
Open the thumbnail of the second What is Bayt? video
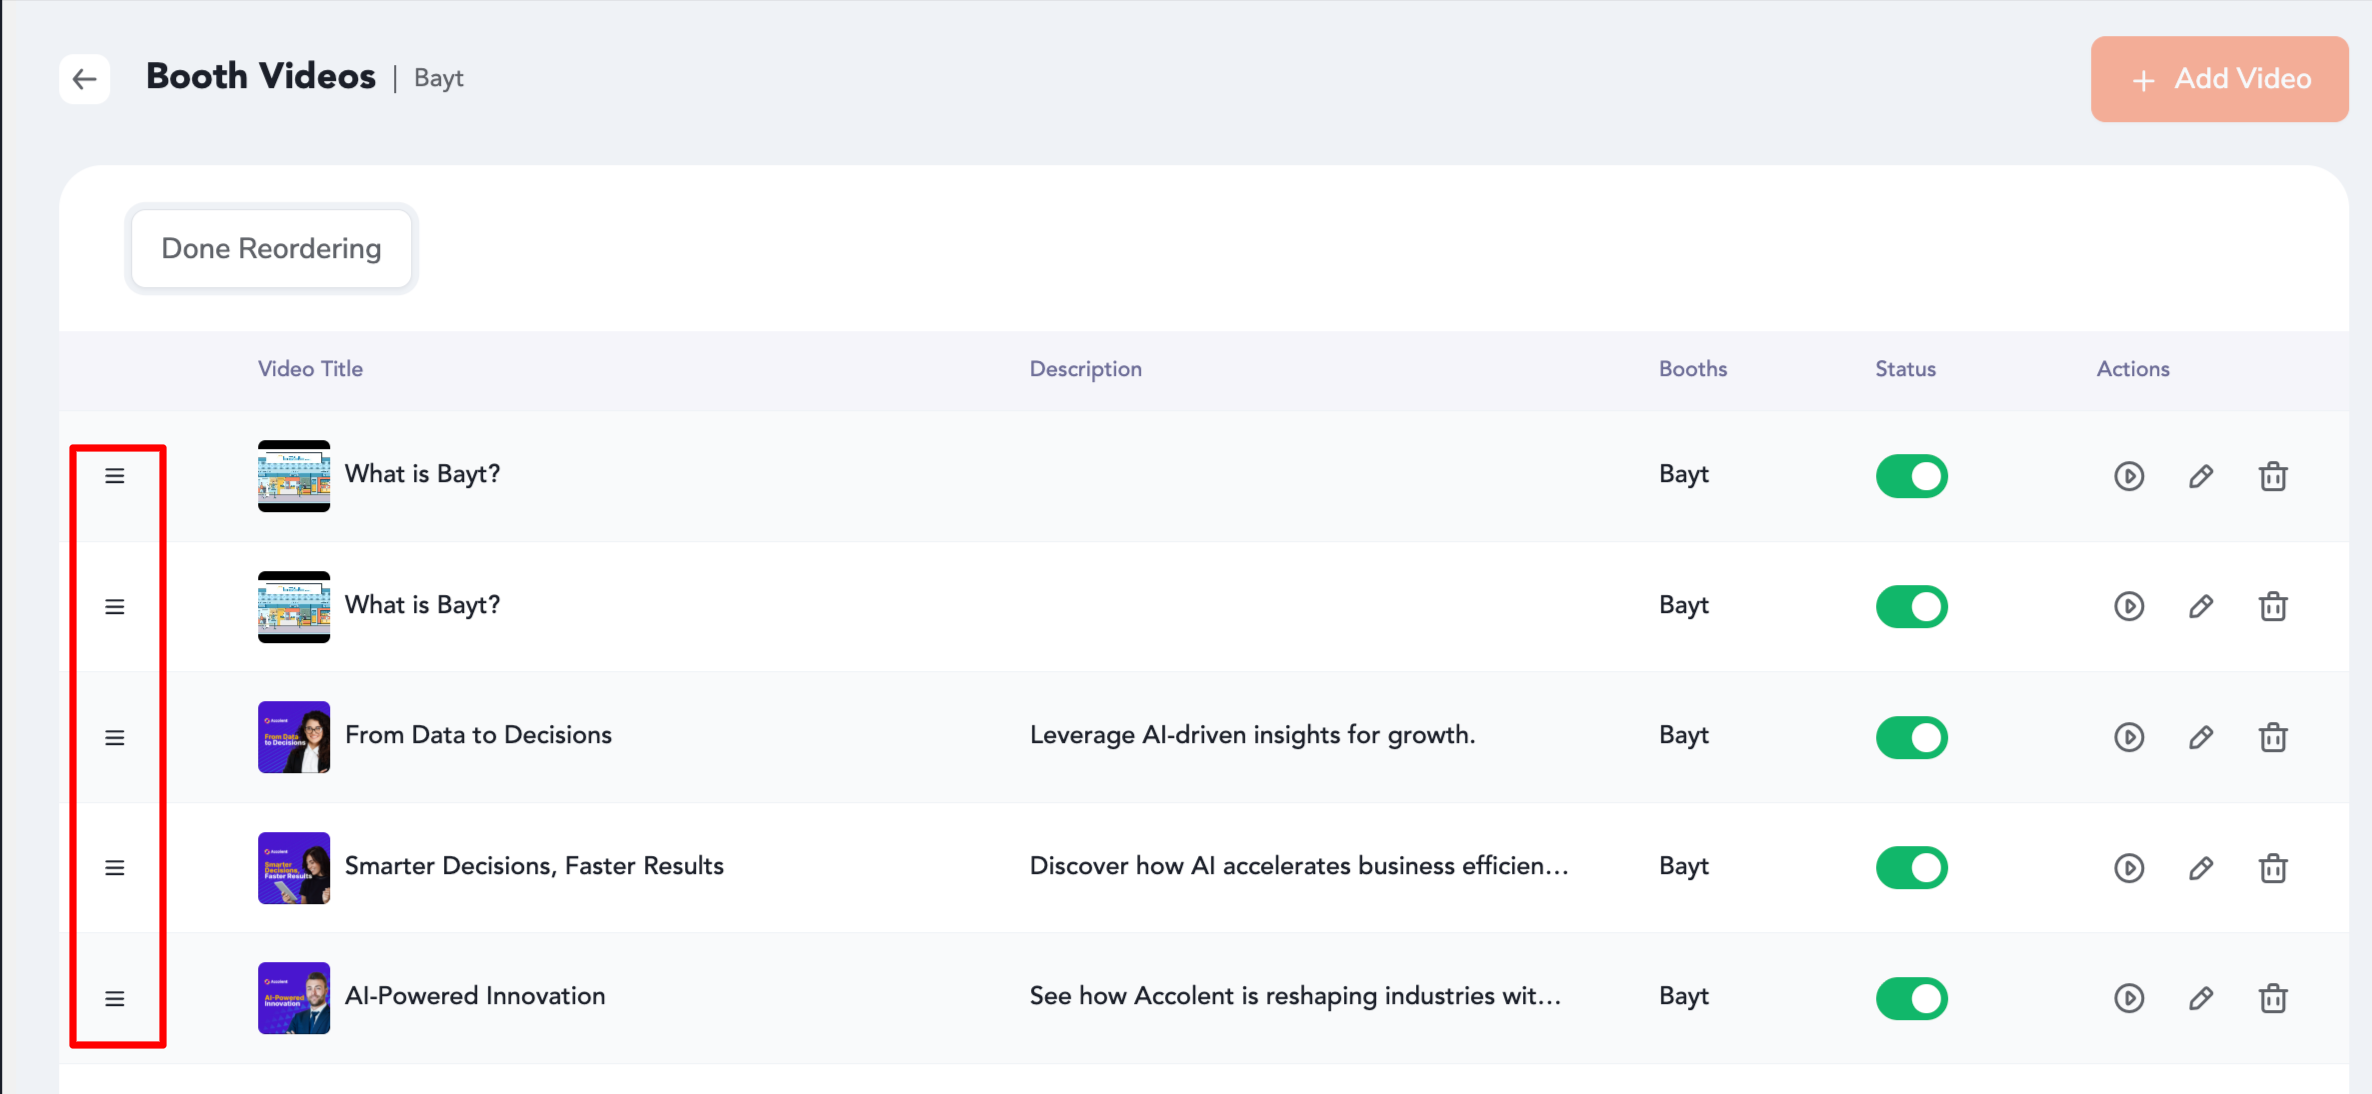[x=294, y=607]
